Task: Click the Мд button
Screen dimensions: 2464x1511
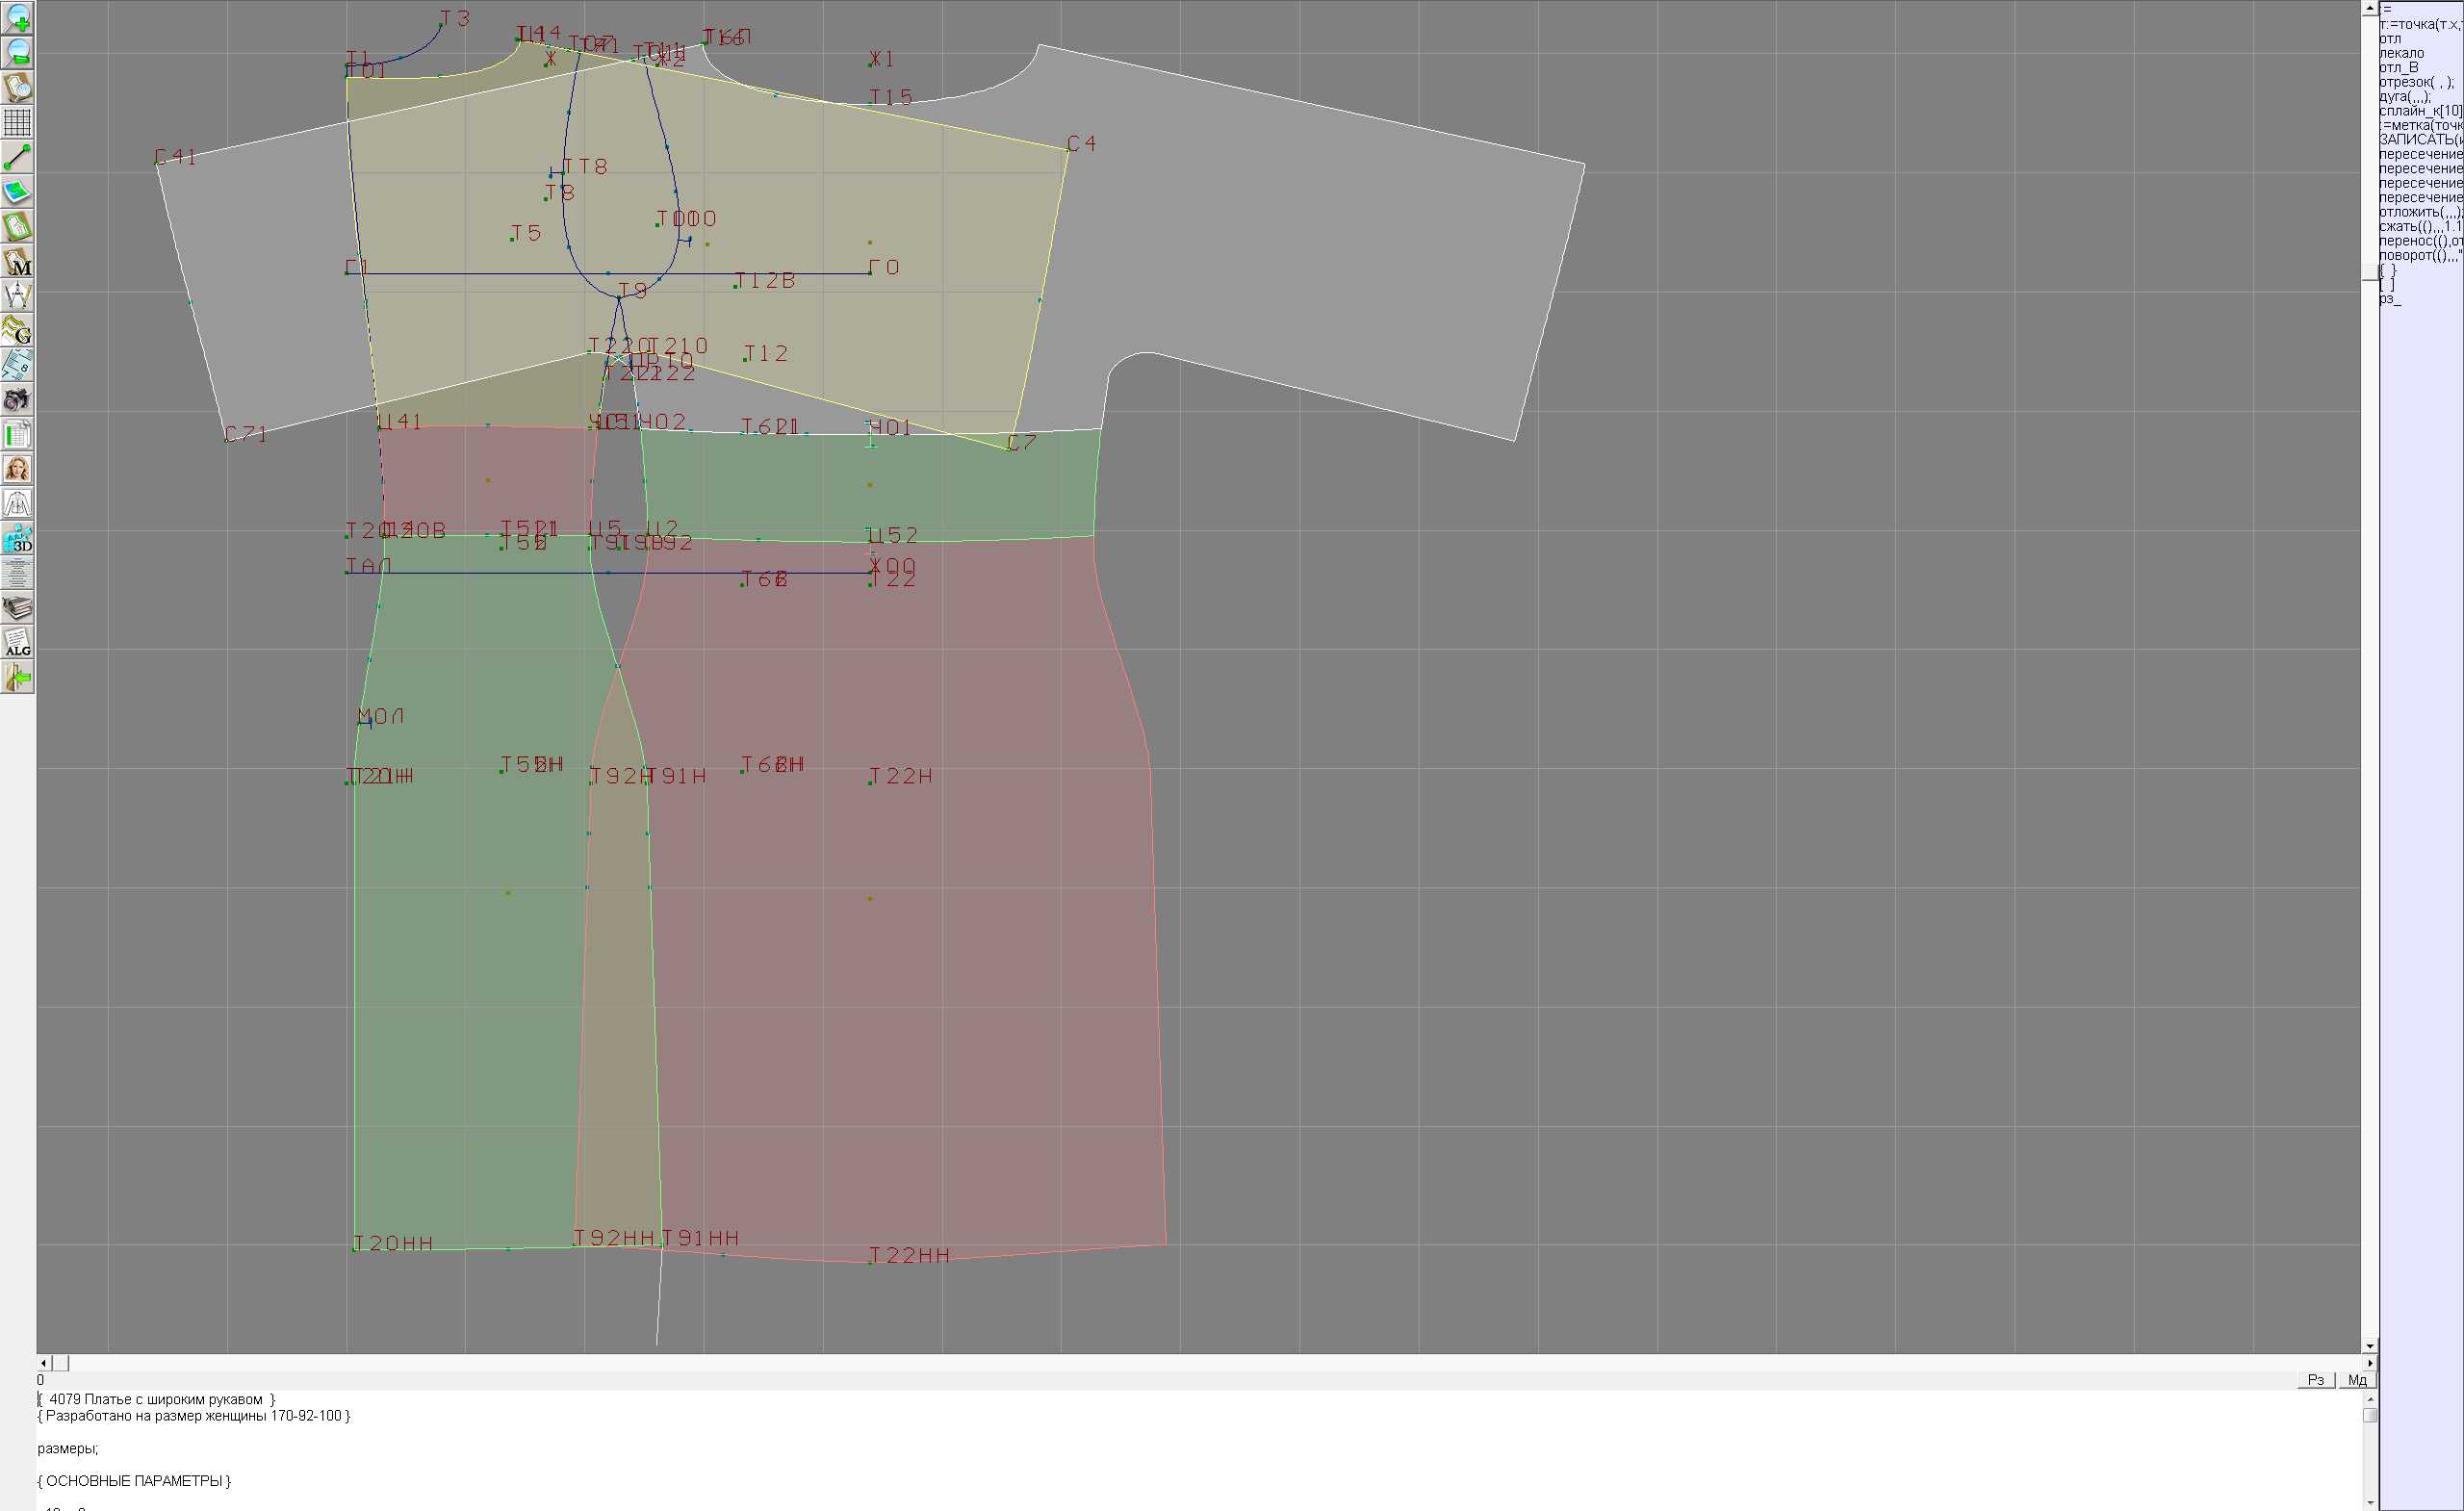Action: click(2356, 1380)
